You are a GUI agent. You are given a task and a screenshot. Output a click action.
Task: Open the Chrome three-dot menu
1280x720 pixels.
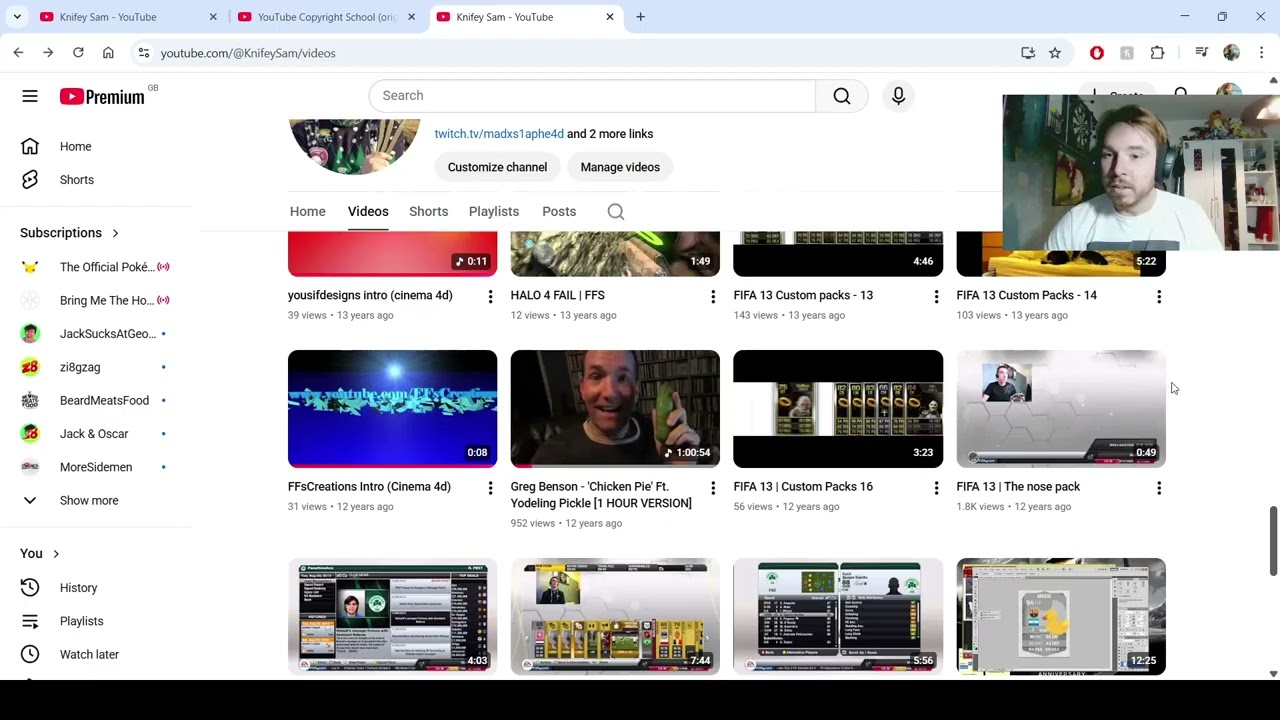(1262, 53)
